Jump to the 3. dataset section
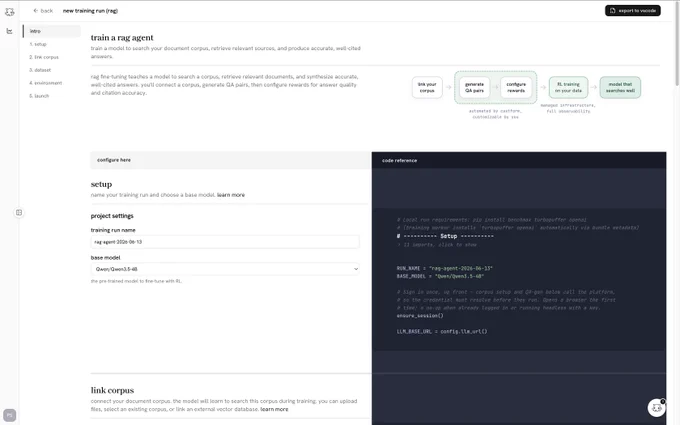The width and height of the screenshot is (680, 425). [40, 70]
